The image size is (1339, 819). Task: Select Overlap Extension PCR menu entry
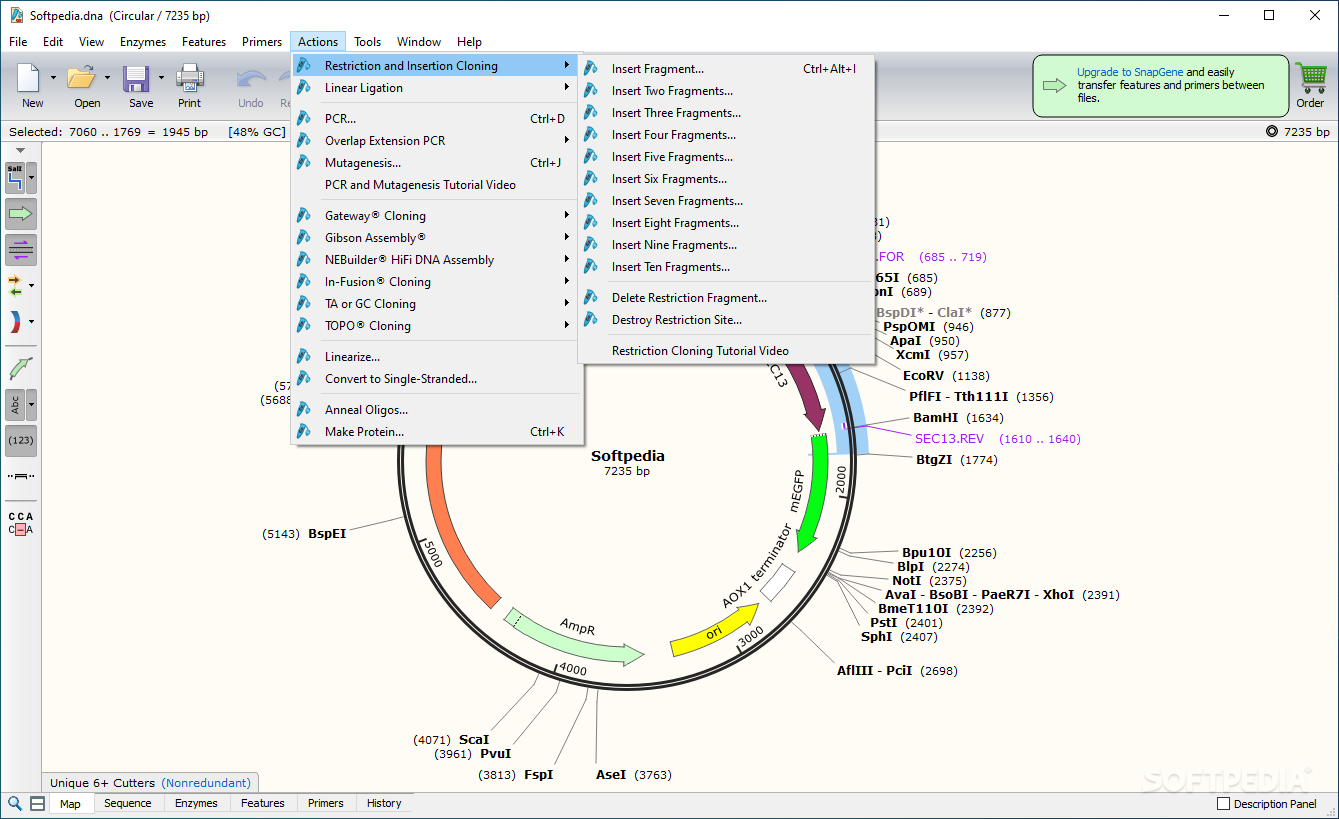click(436, 140)
